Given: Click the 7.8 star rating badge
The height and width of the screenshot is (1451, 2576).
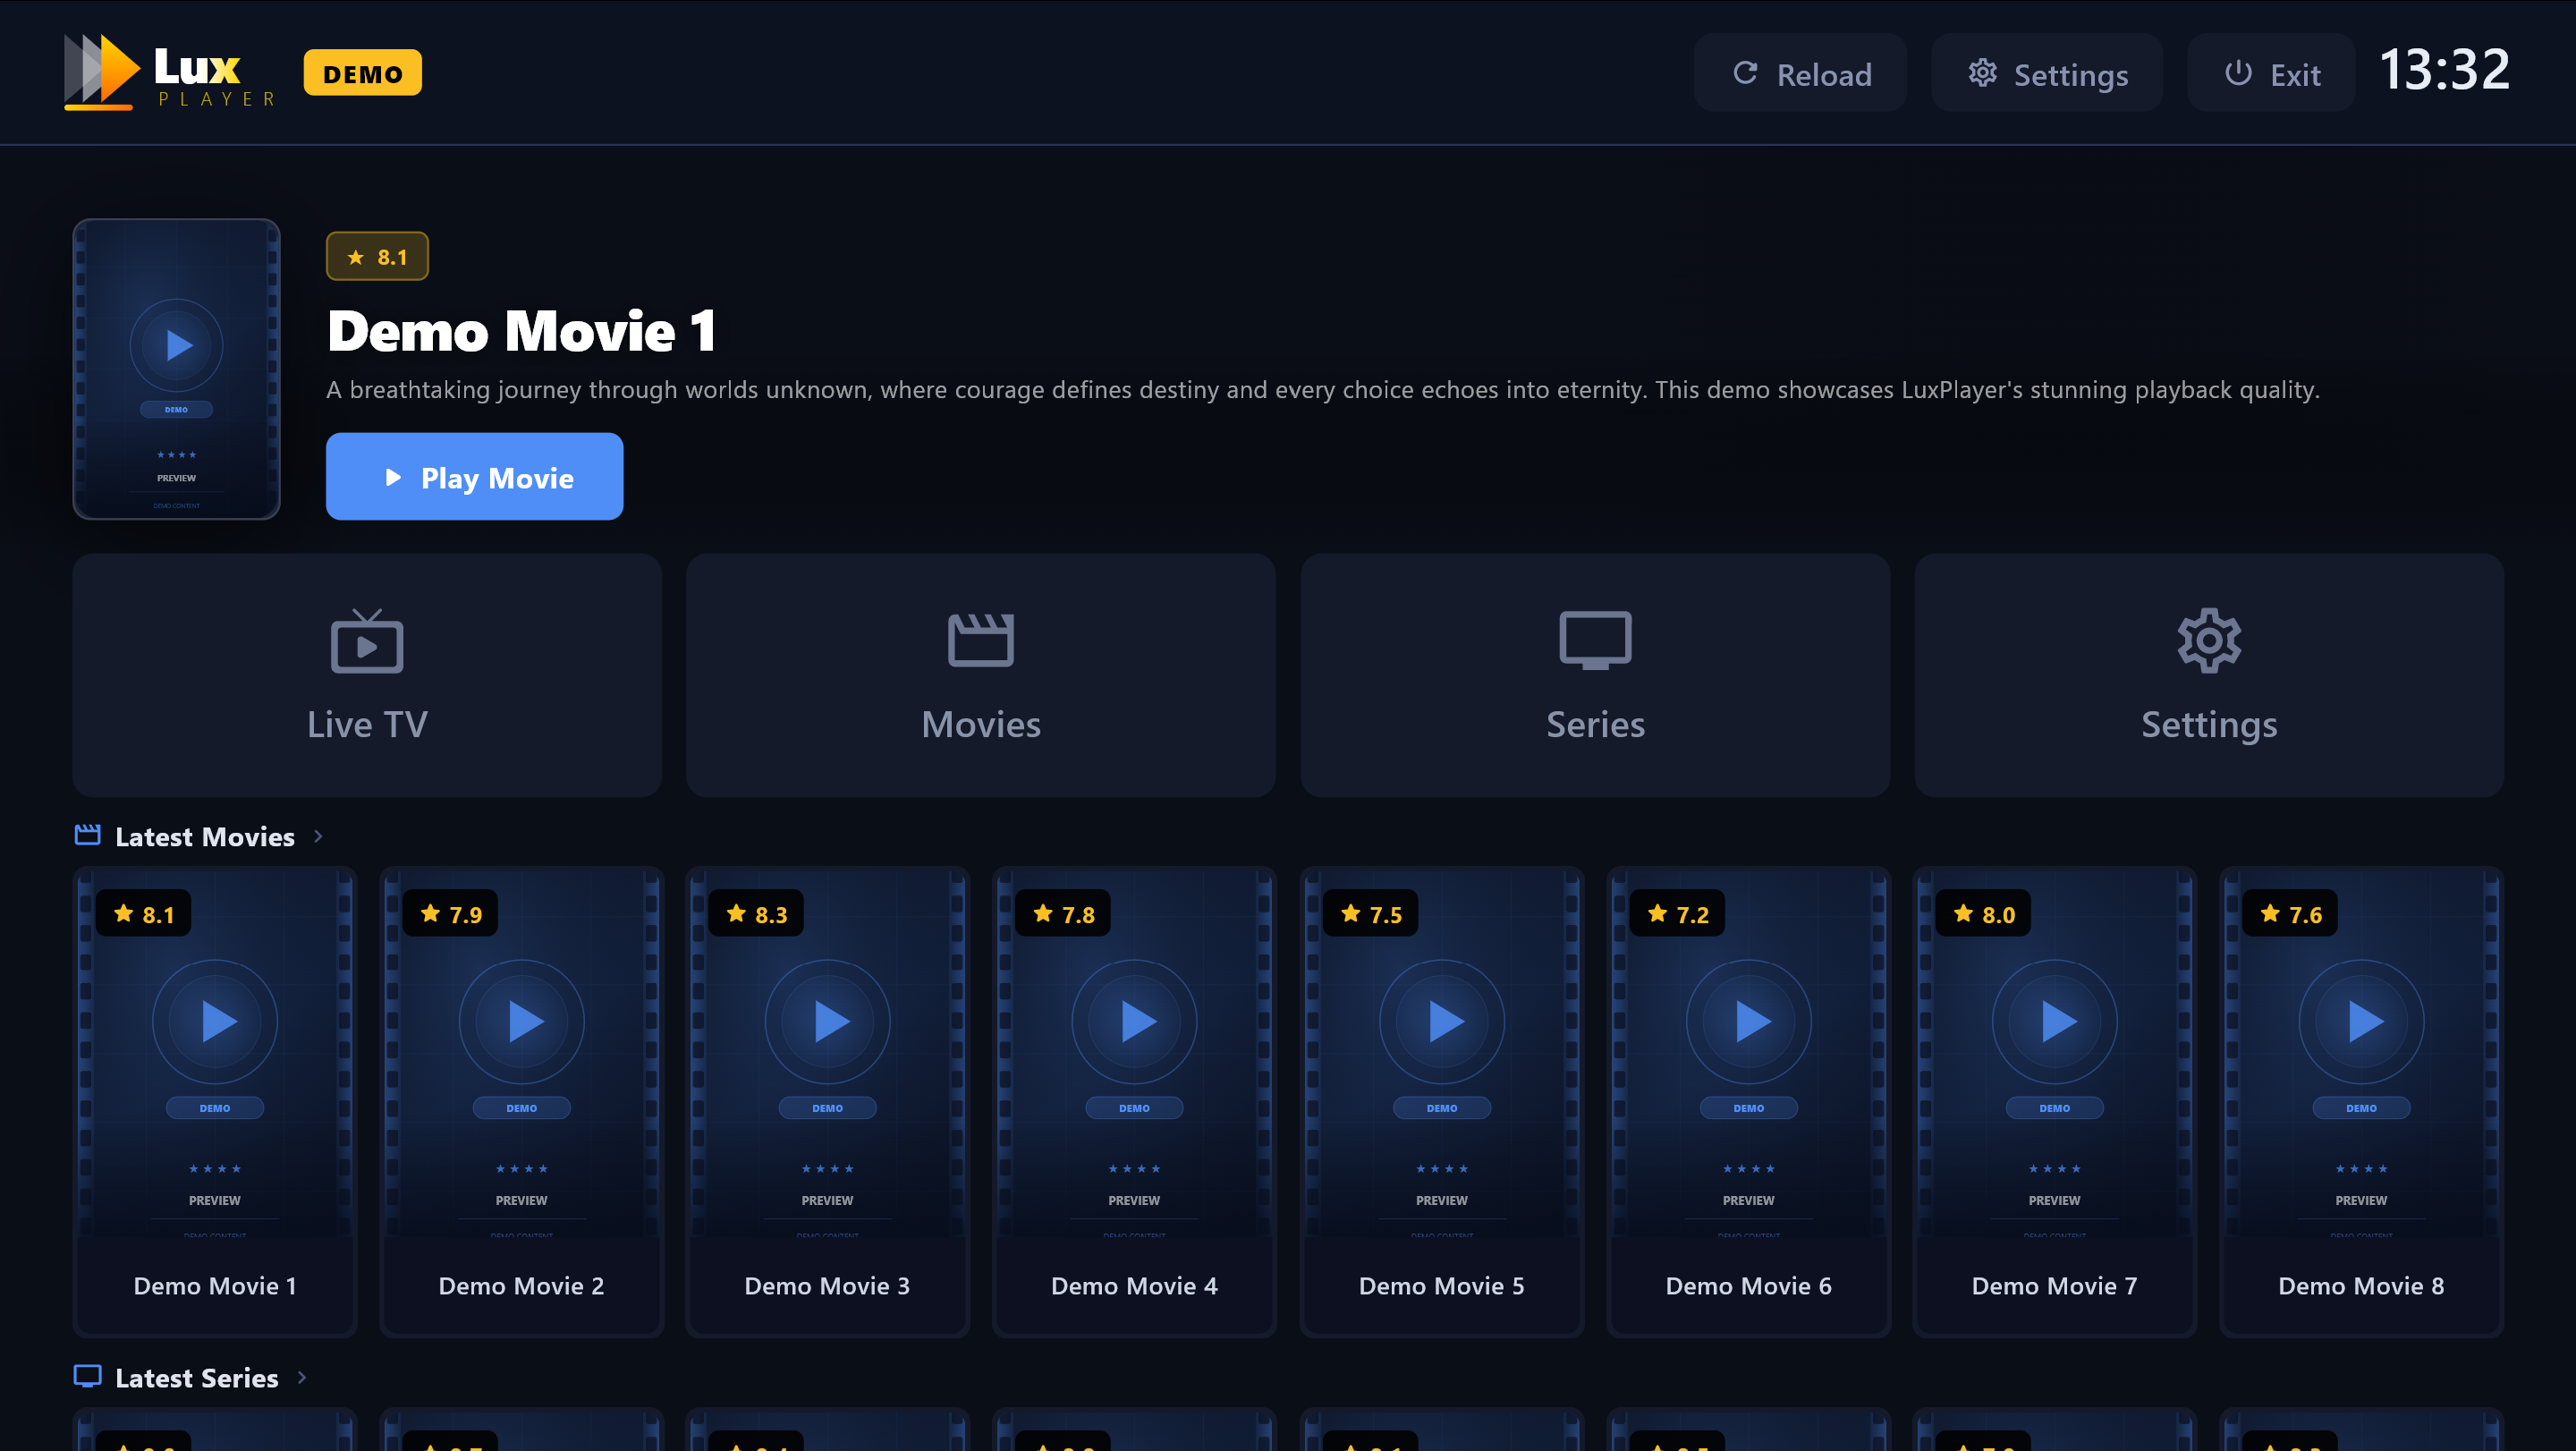Looking at the screenshot, I should (1064, 914).
